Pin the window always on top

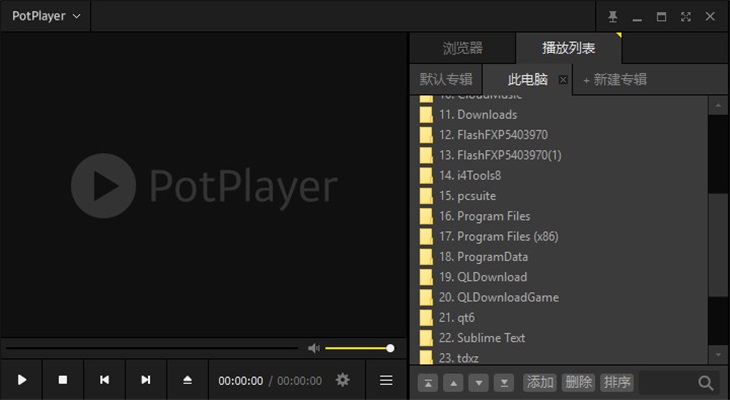click(x=613, y=17)
